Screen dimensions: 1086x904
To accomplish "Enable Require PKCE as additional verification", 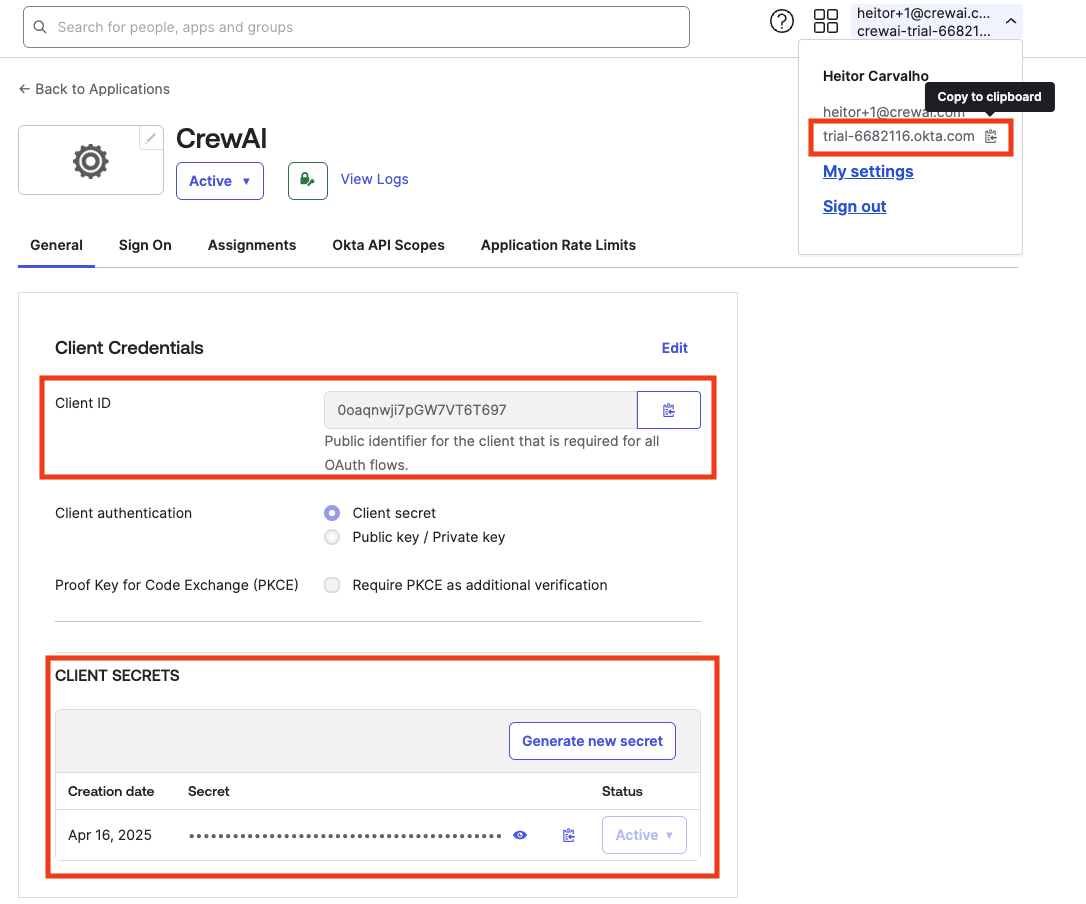I will click(331, 585).
